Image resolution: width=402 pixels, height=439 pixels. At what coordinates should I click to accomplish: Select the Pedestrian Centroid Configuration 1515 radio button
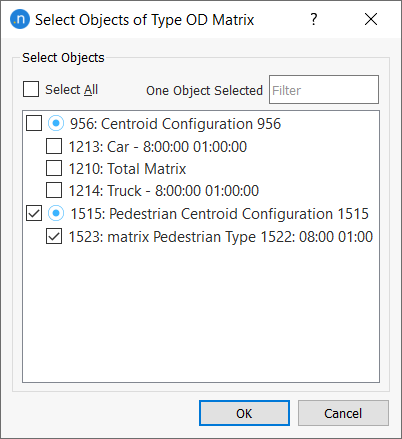56,213
